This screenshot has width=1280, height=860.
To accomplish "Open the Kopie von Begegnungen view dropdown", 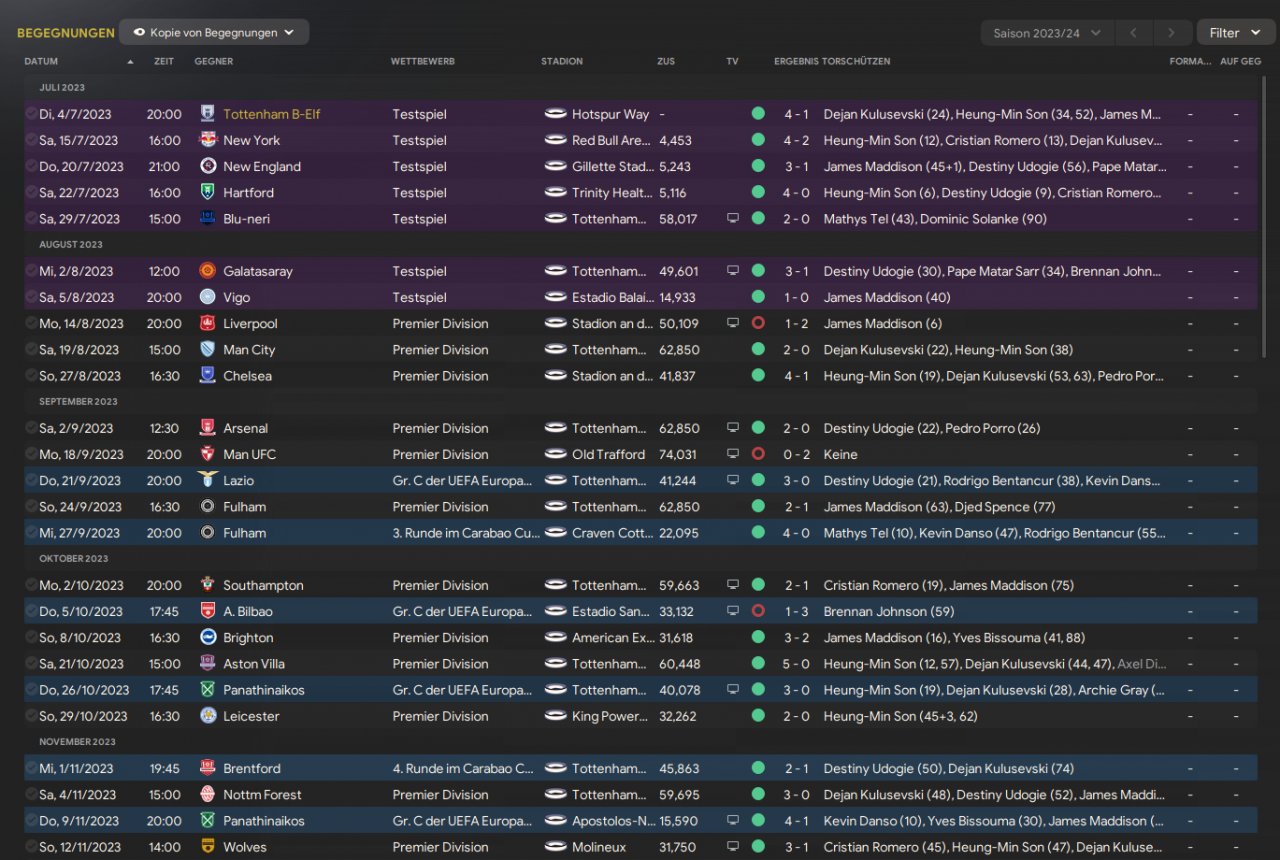I will tap(214, 32).
